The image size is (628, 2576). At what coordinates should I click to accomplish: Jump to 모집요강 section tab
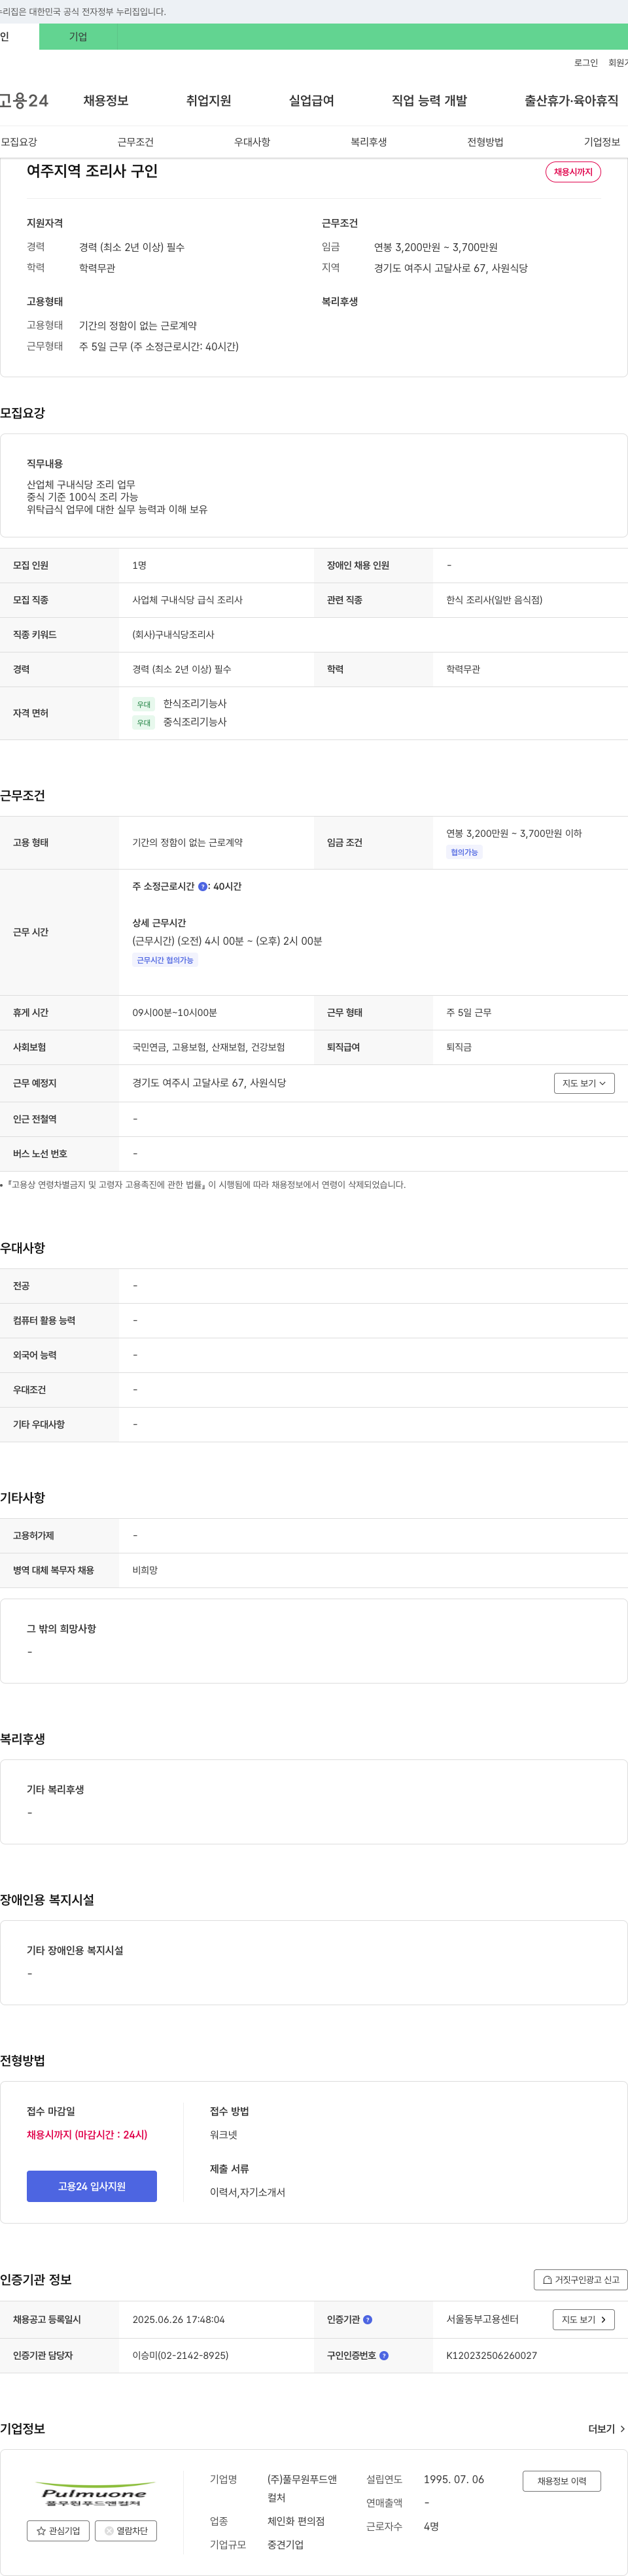pos(19,142)
